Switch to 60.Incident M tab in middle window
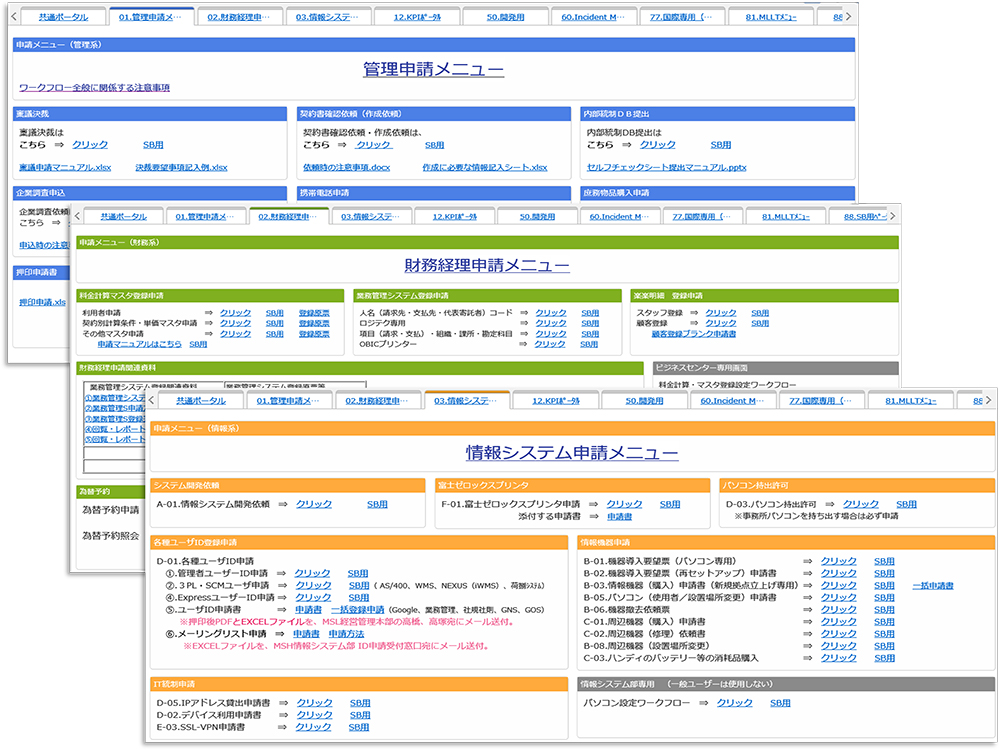The image size is (1000, 750). click(x=612, y=216)
